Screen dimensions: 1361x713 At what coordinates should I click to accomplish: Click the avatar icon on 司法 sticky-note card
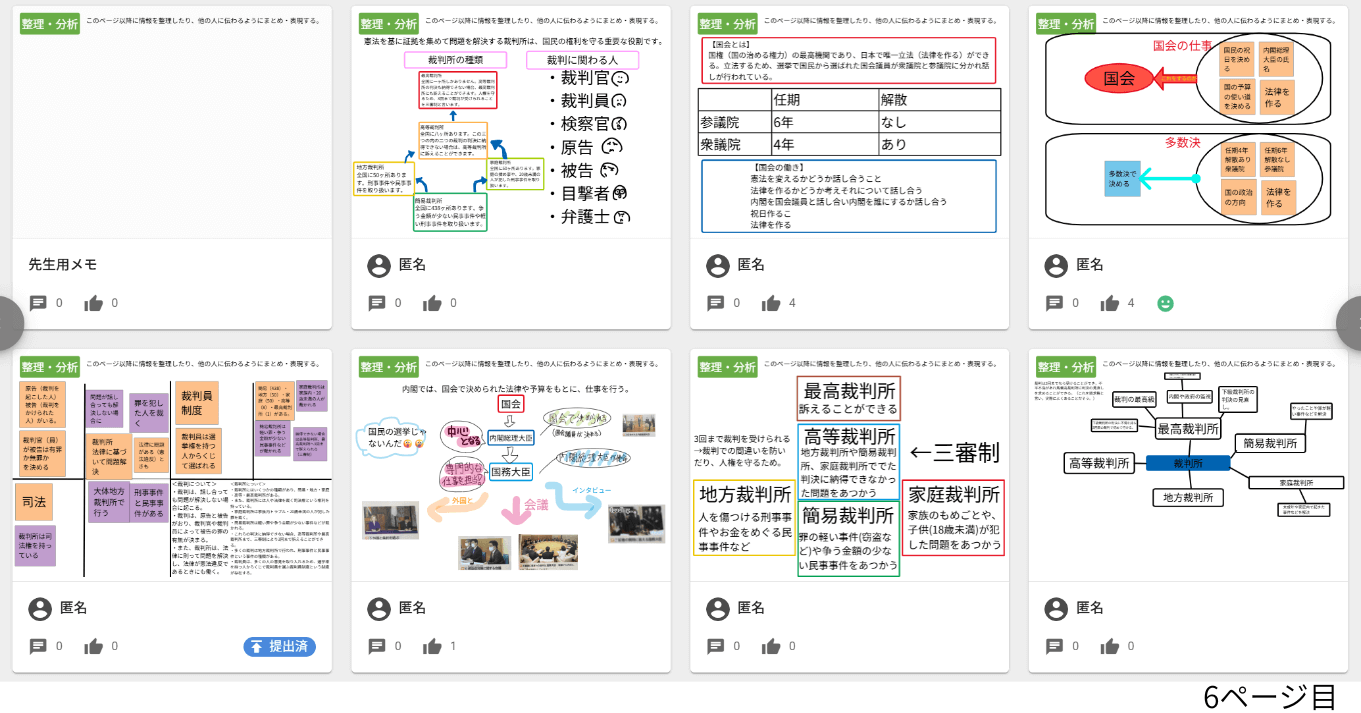40,608
